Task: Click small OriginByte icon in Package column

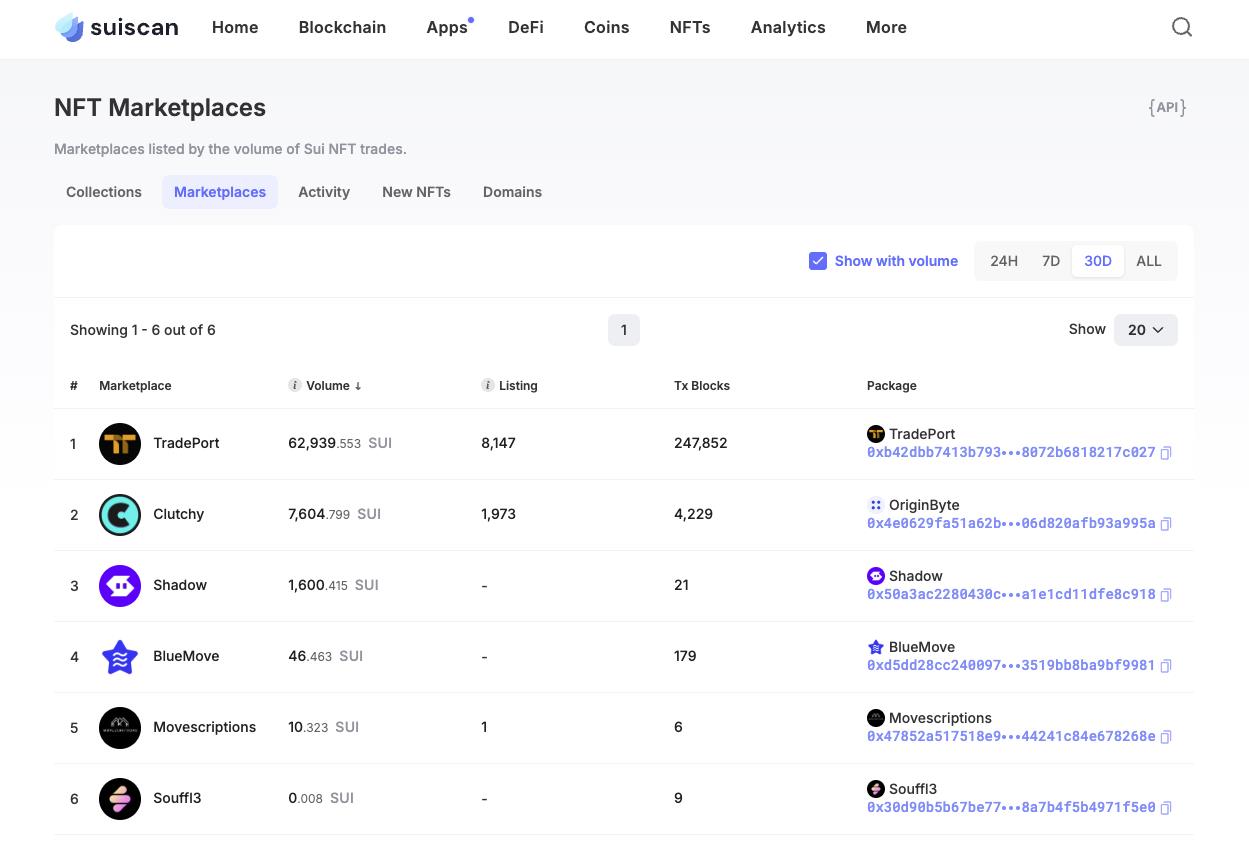Action: [x=876, y=505]
